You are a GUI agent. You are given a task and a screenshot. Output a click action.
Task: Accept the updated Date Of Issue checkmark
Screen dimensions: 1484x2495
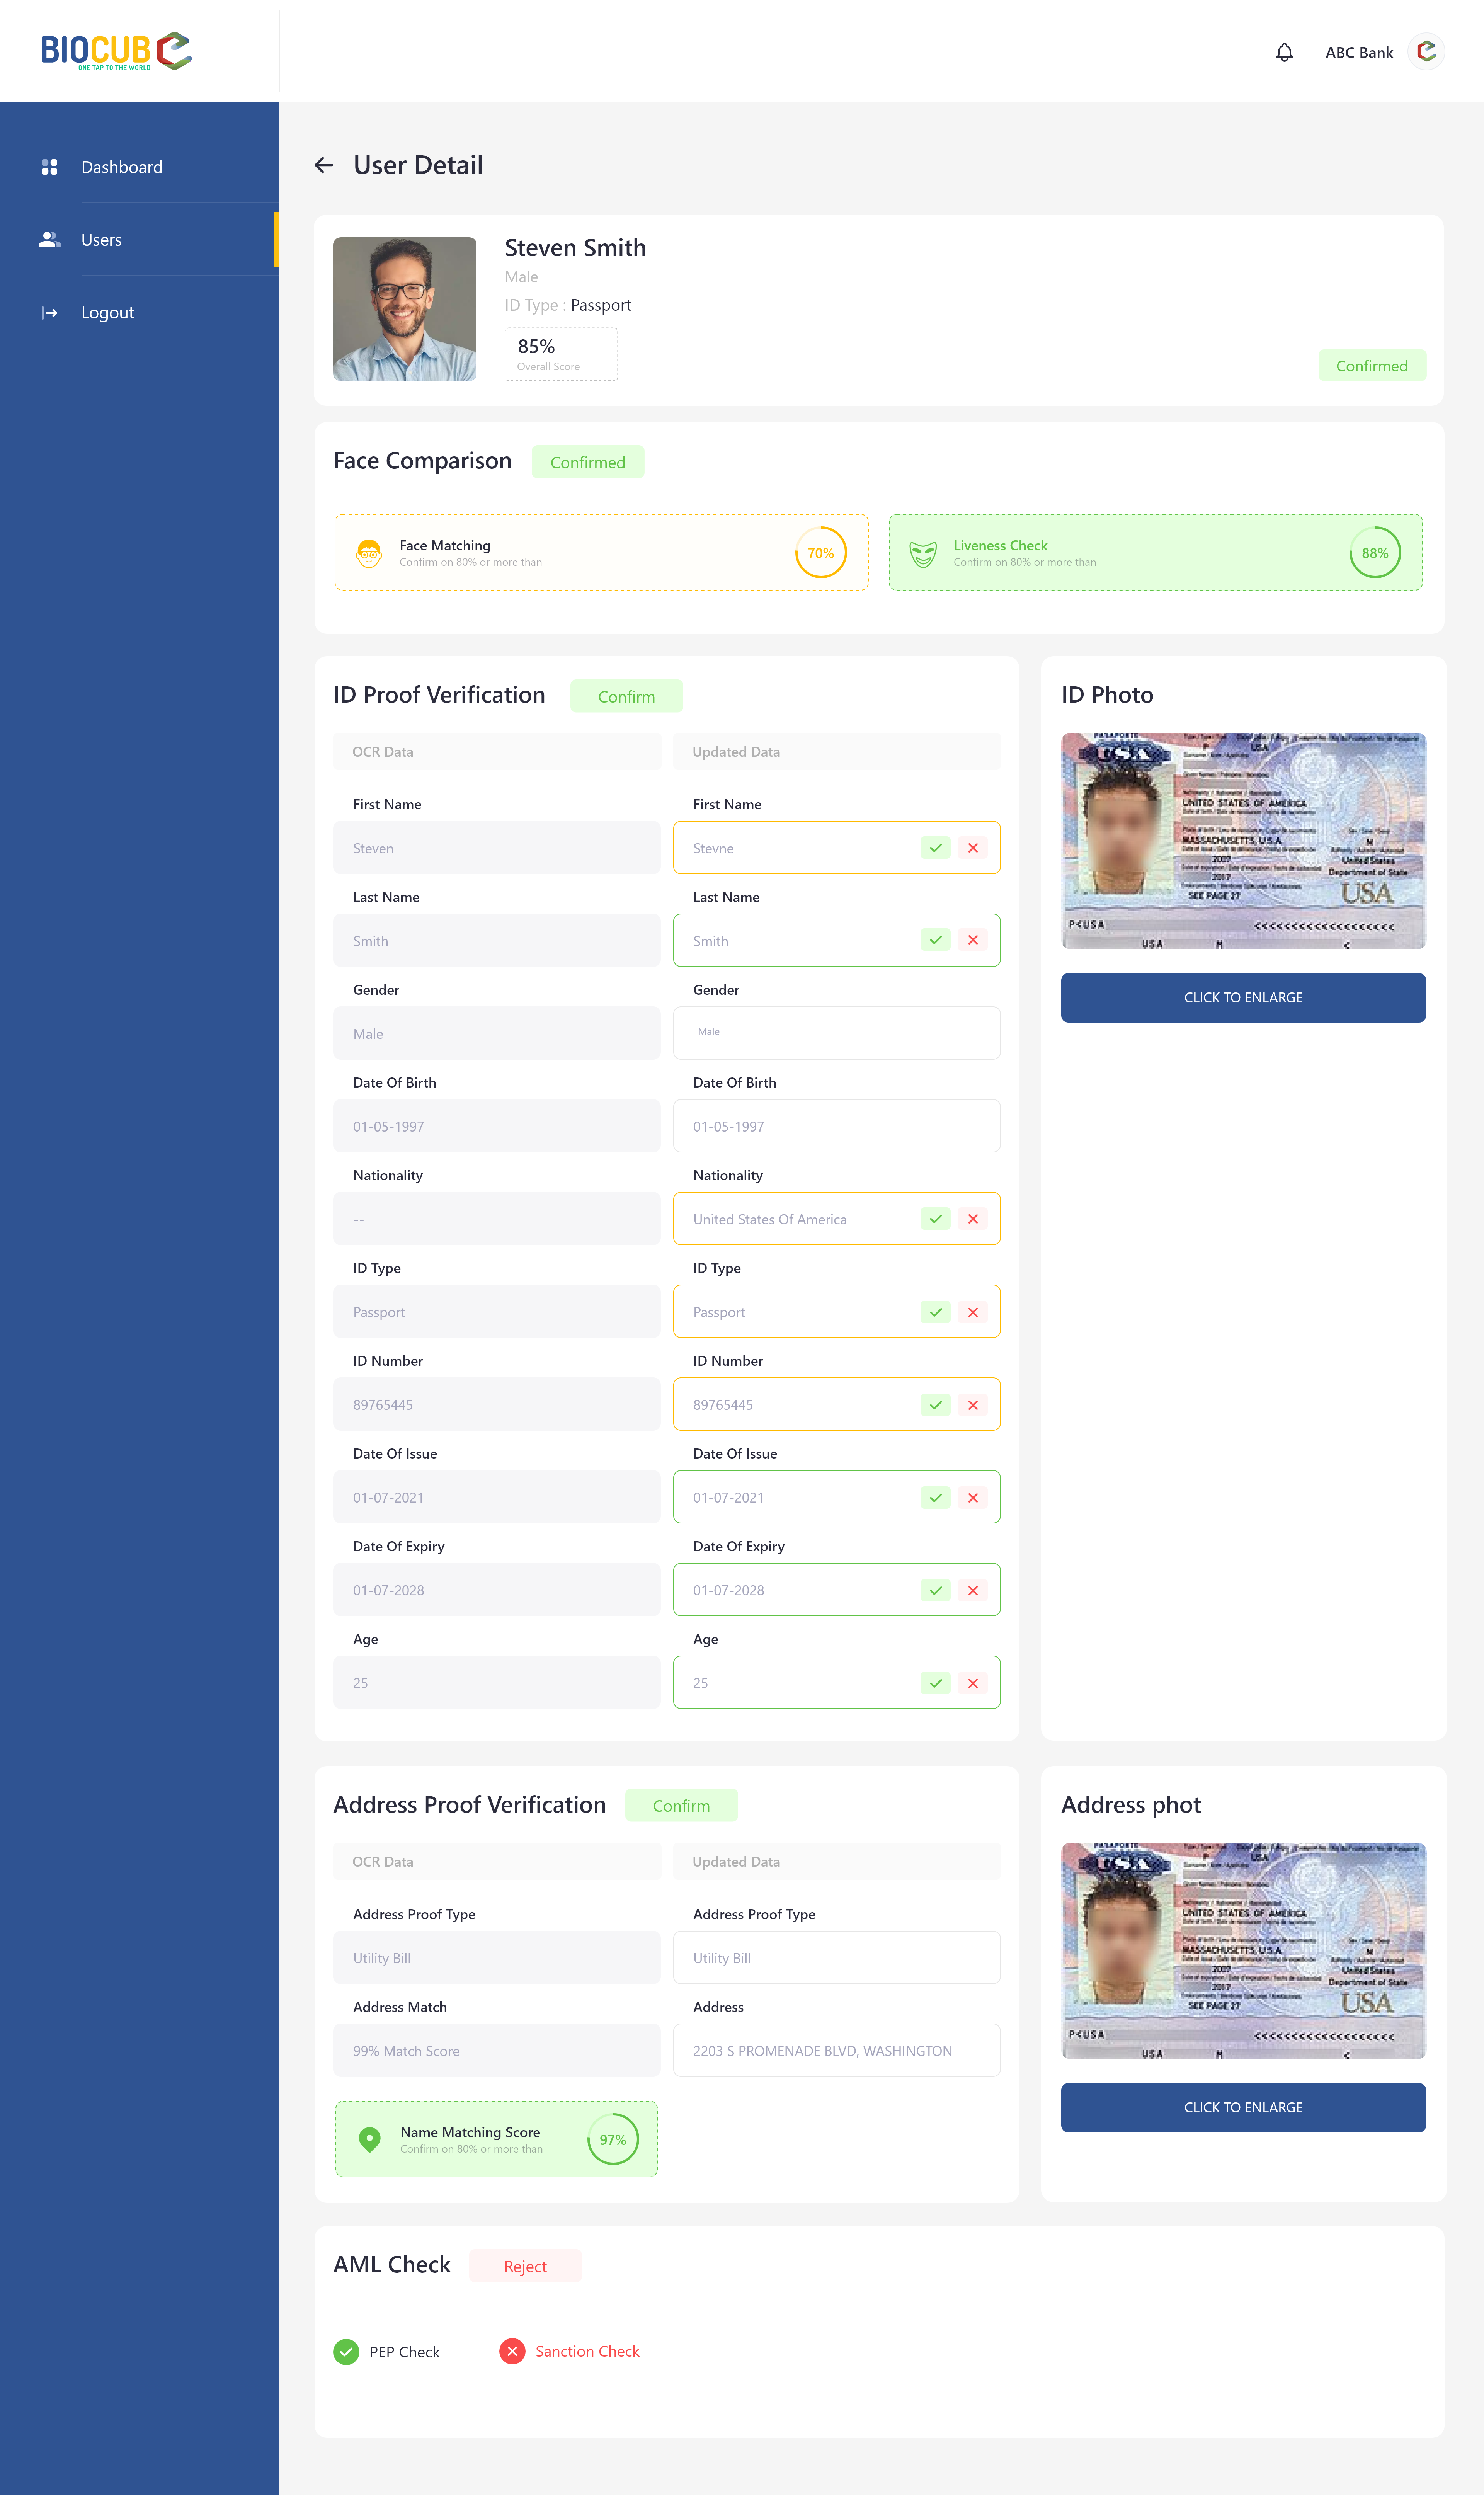[x=935, y=1498]
